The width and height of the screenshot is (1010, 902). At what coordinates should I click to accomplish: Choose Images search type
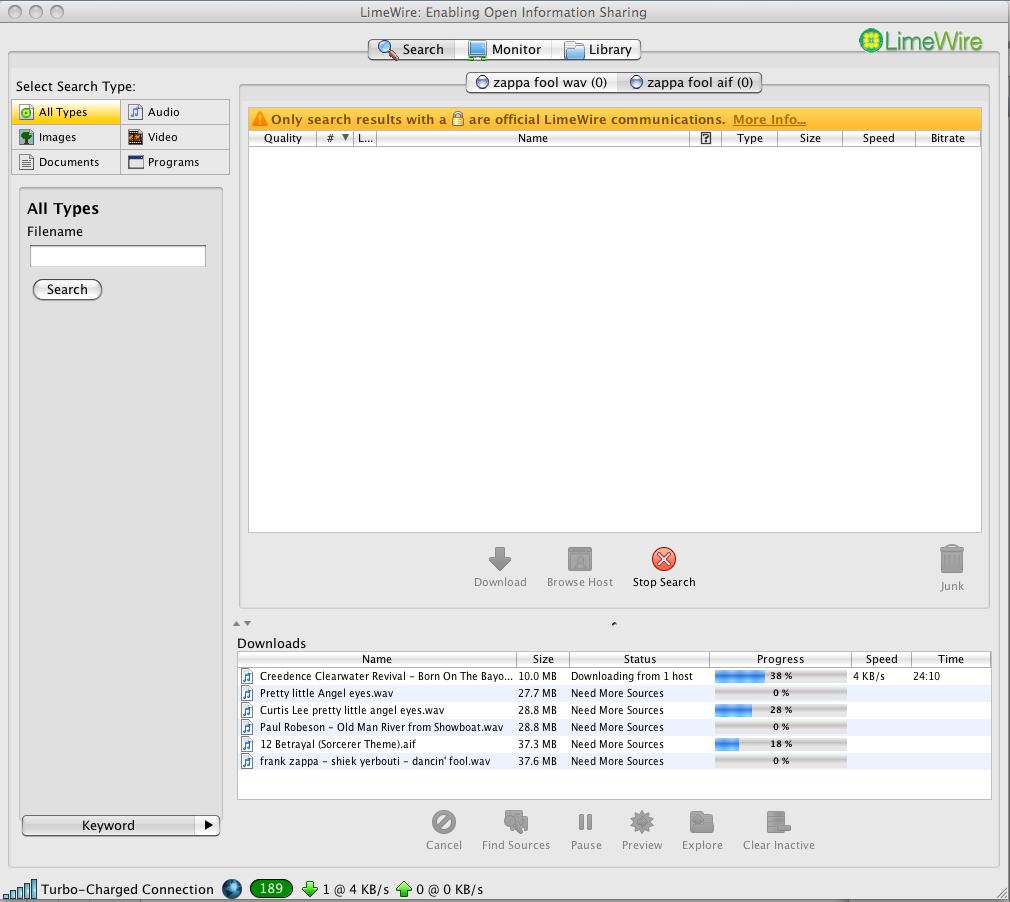(x=66, y=137)
